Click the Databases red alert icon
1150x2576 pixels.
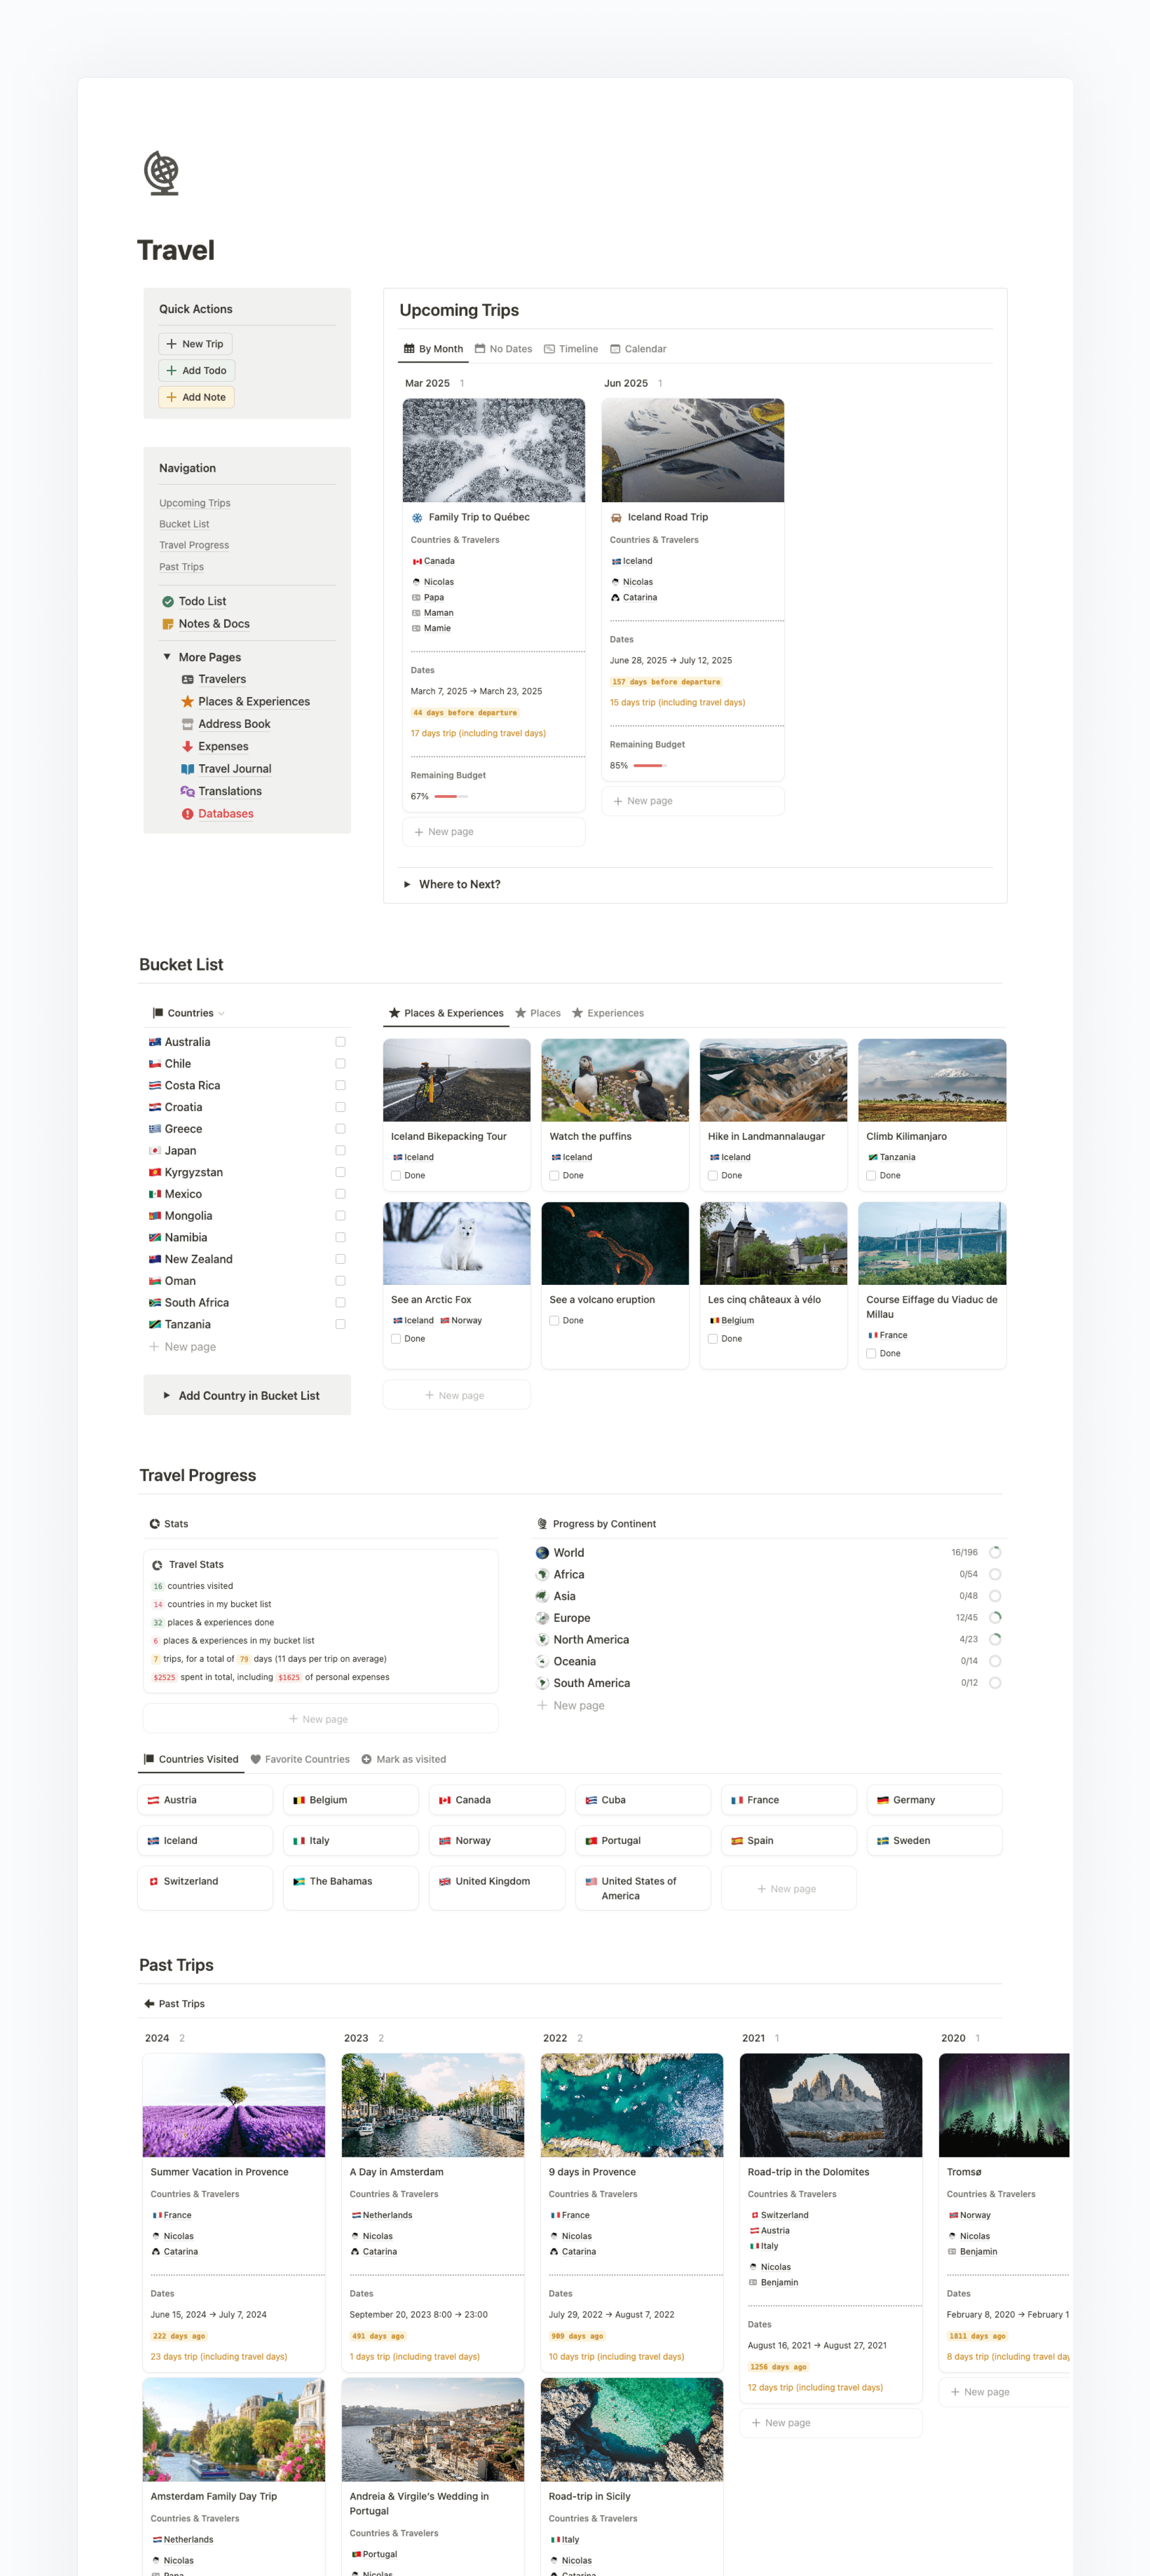coord(187,814)
